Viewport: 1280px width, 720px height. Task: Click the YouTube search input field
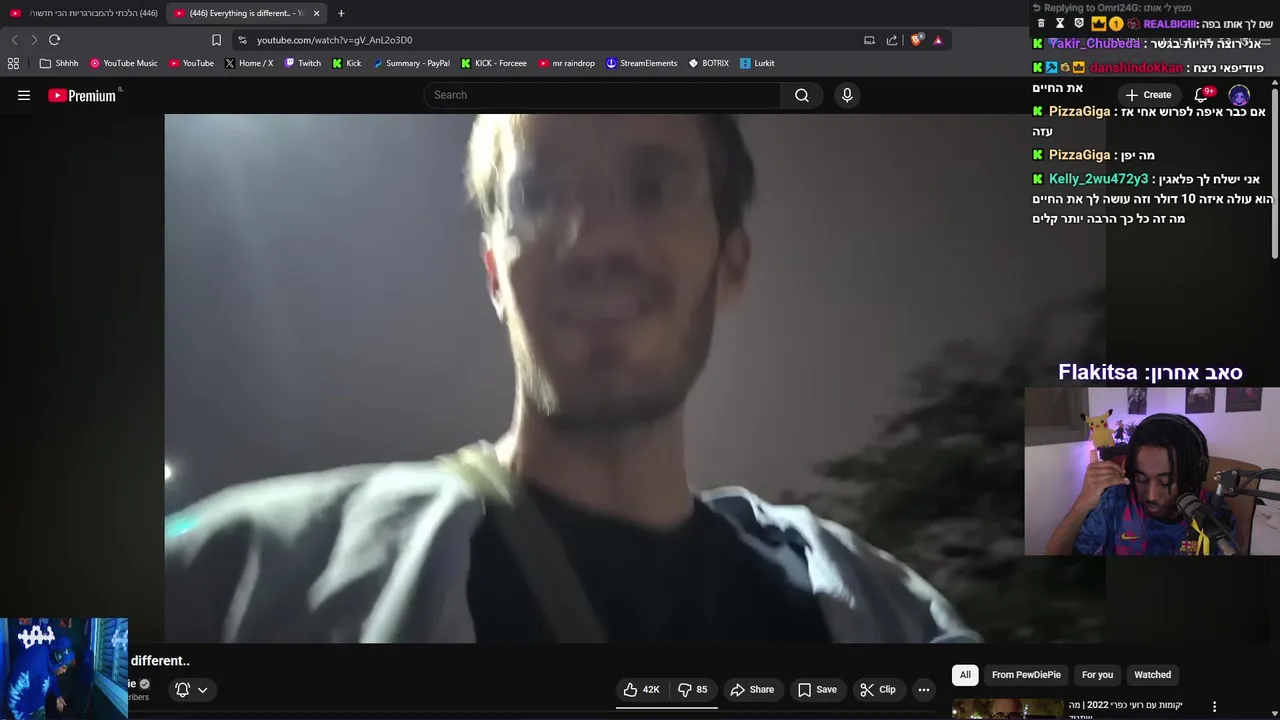(602, 95)
